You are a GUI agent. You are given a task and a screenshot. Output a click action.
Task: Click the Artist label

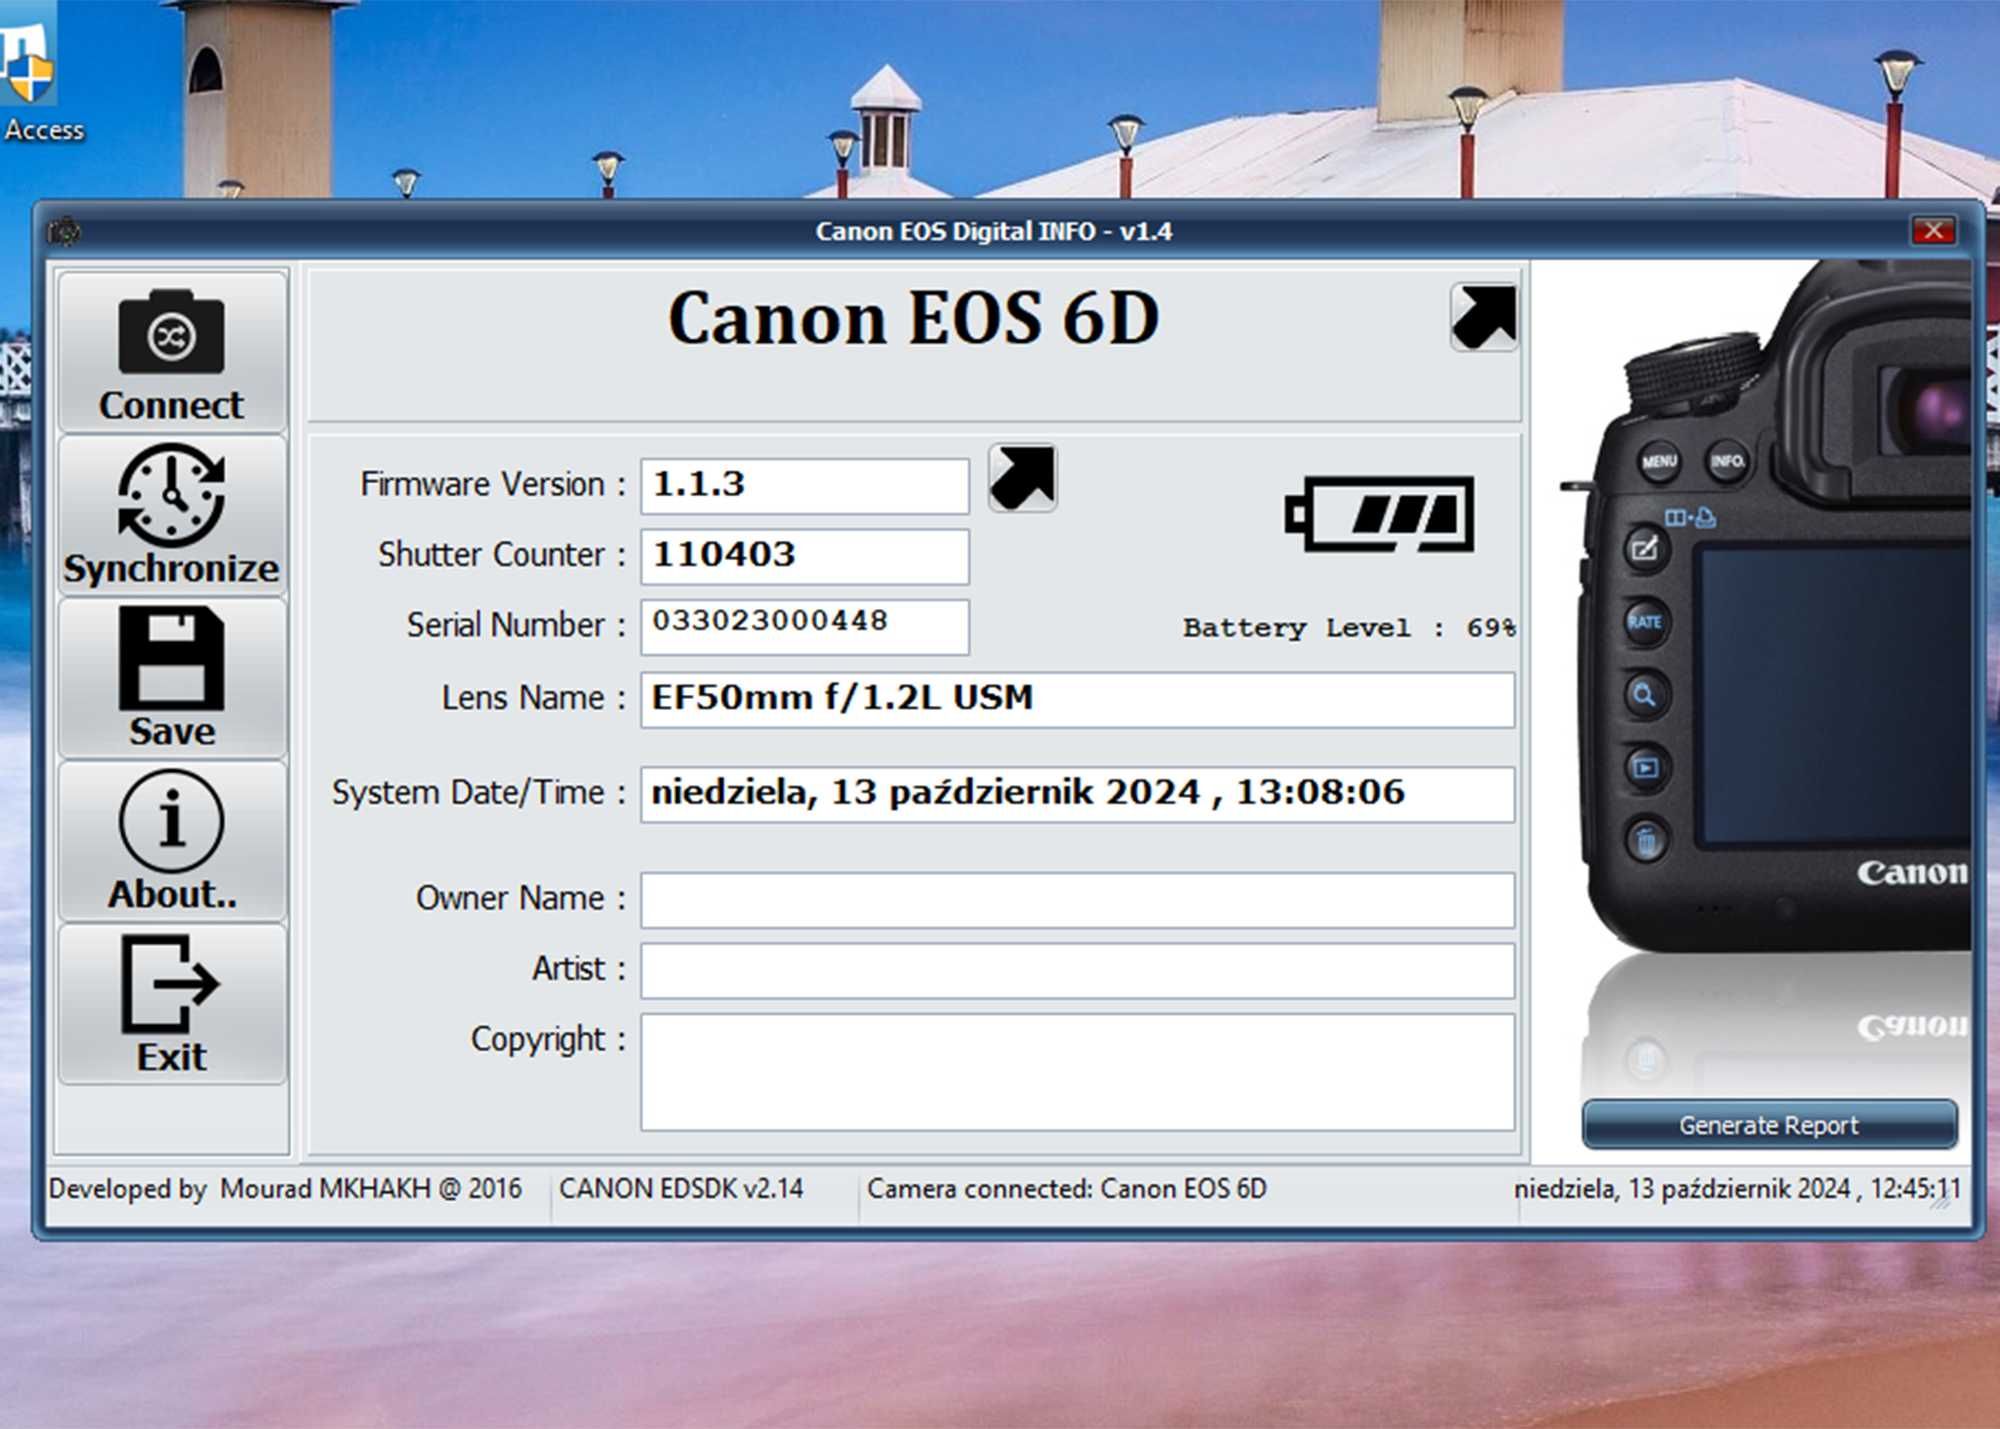(579, 968)
